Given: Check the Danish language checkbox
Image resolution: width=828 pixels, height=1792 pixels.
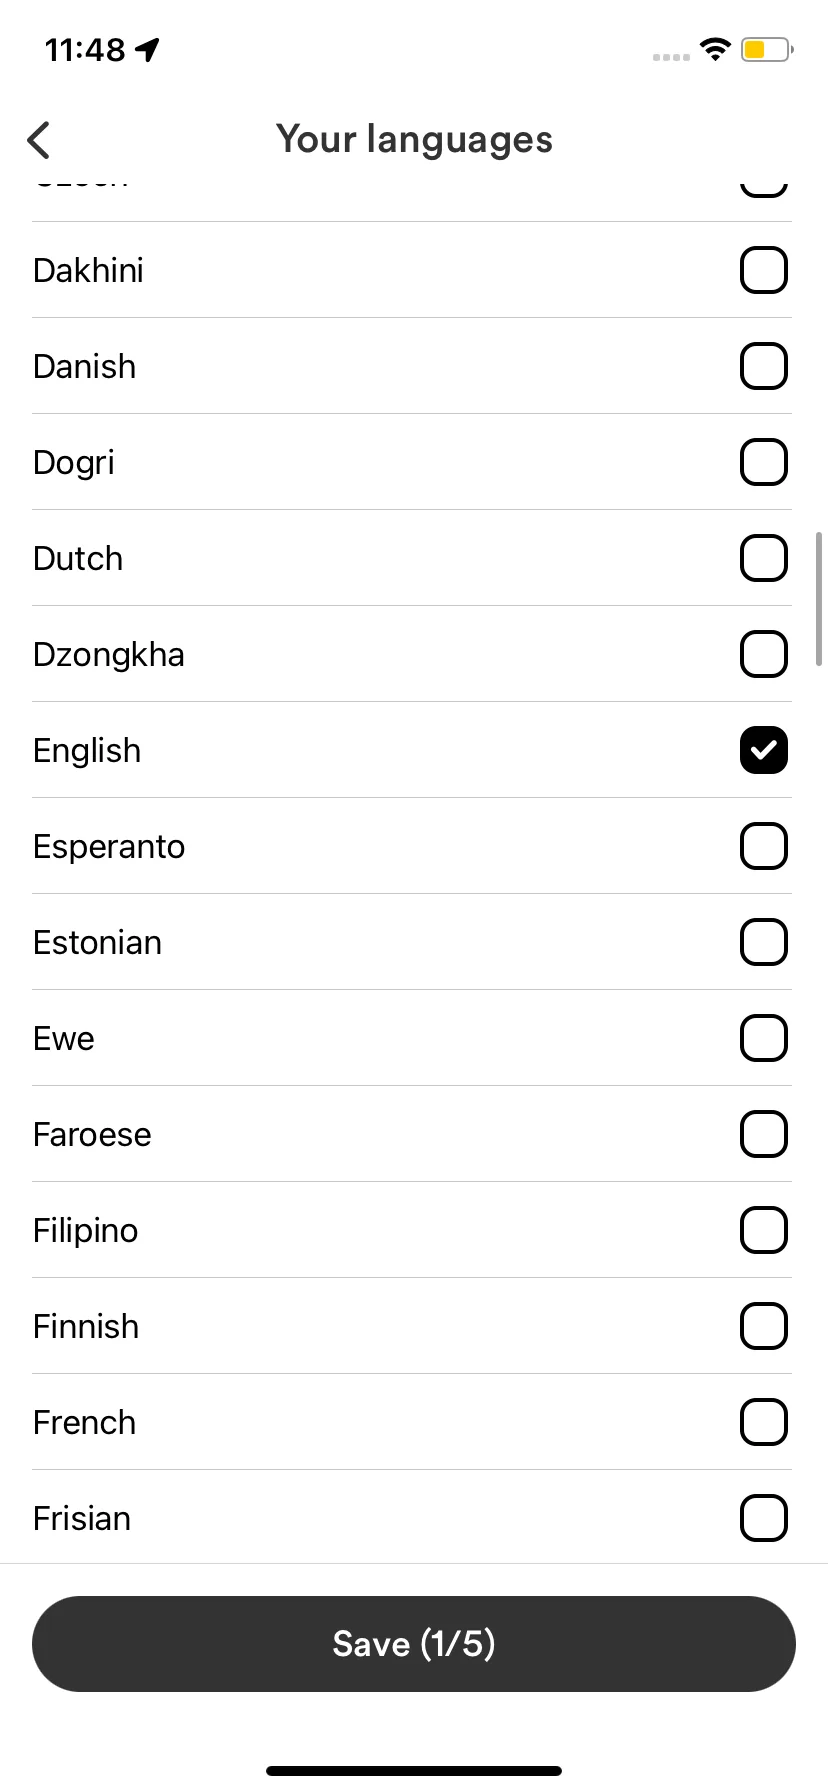Looking at the screenshot, I should (764, 366).
